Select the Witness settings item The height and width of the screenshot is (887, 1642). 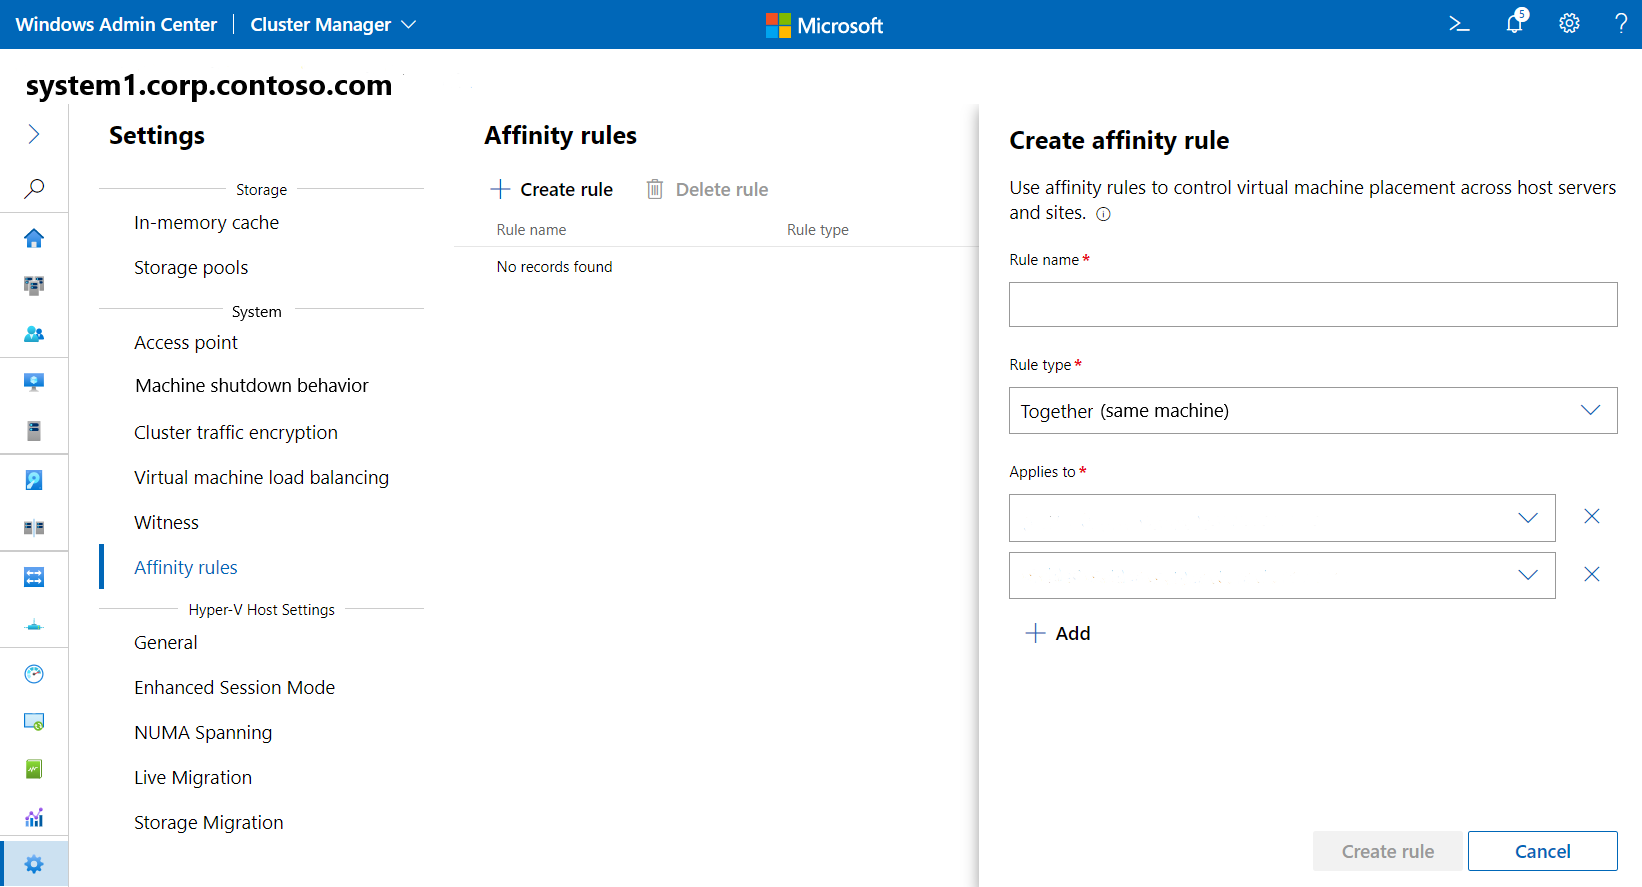click(166, 523)
